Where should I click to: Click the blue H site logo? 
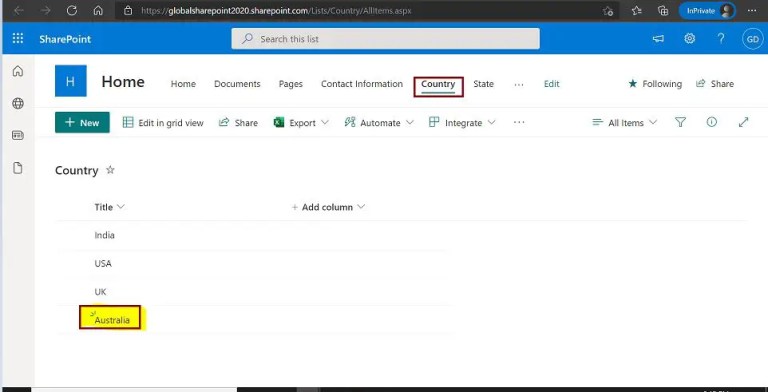(x=71, y=81)
